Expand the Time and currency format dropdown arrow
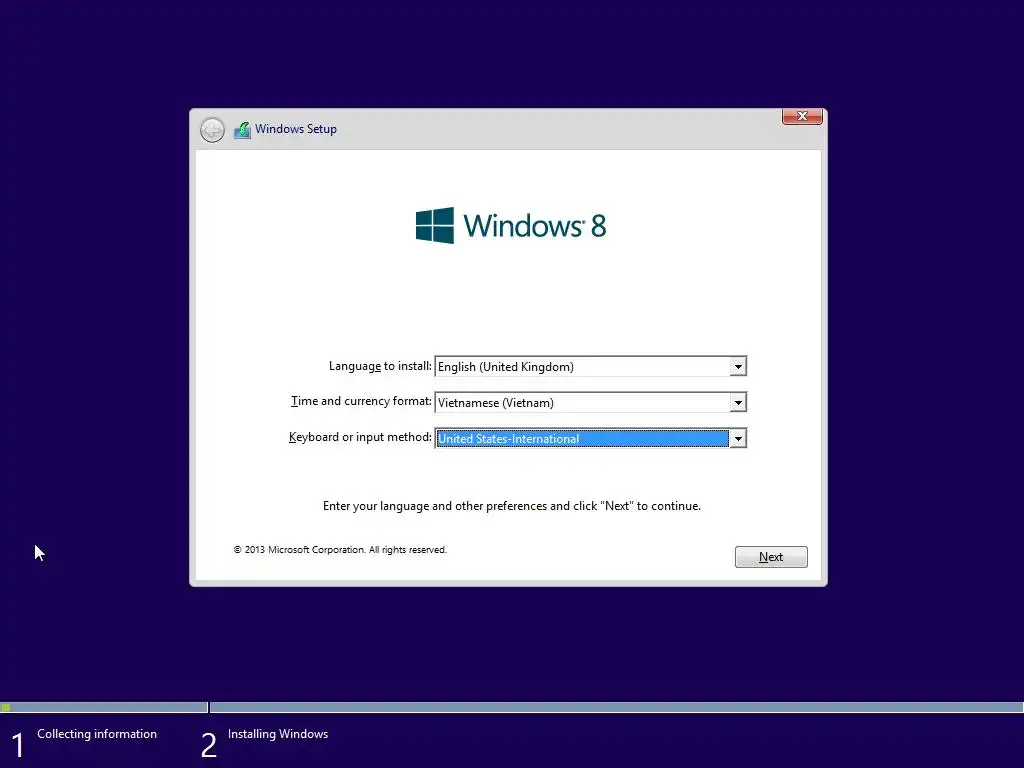 click(x=738, y=403)
